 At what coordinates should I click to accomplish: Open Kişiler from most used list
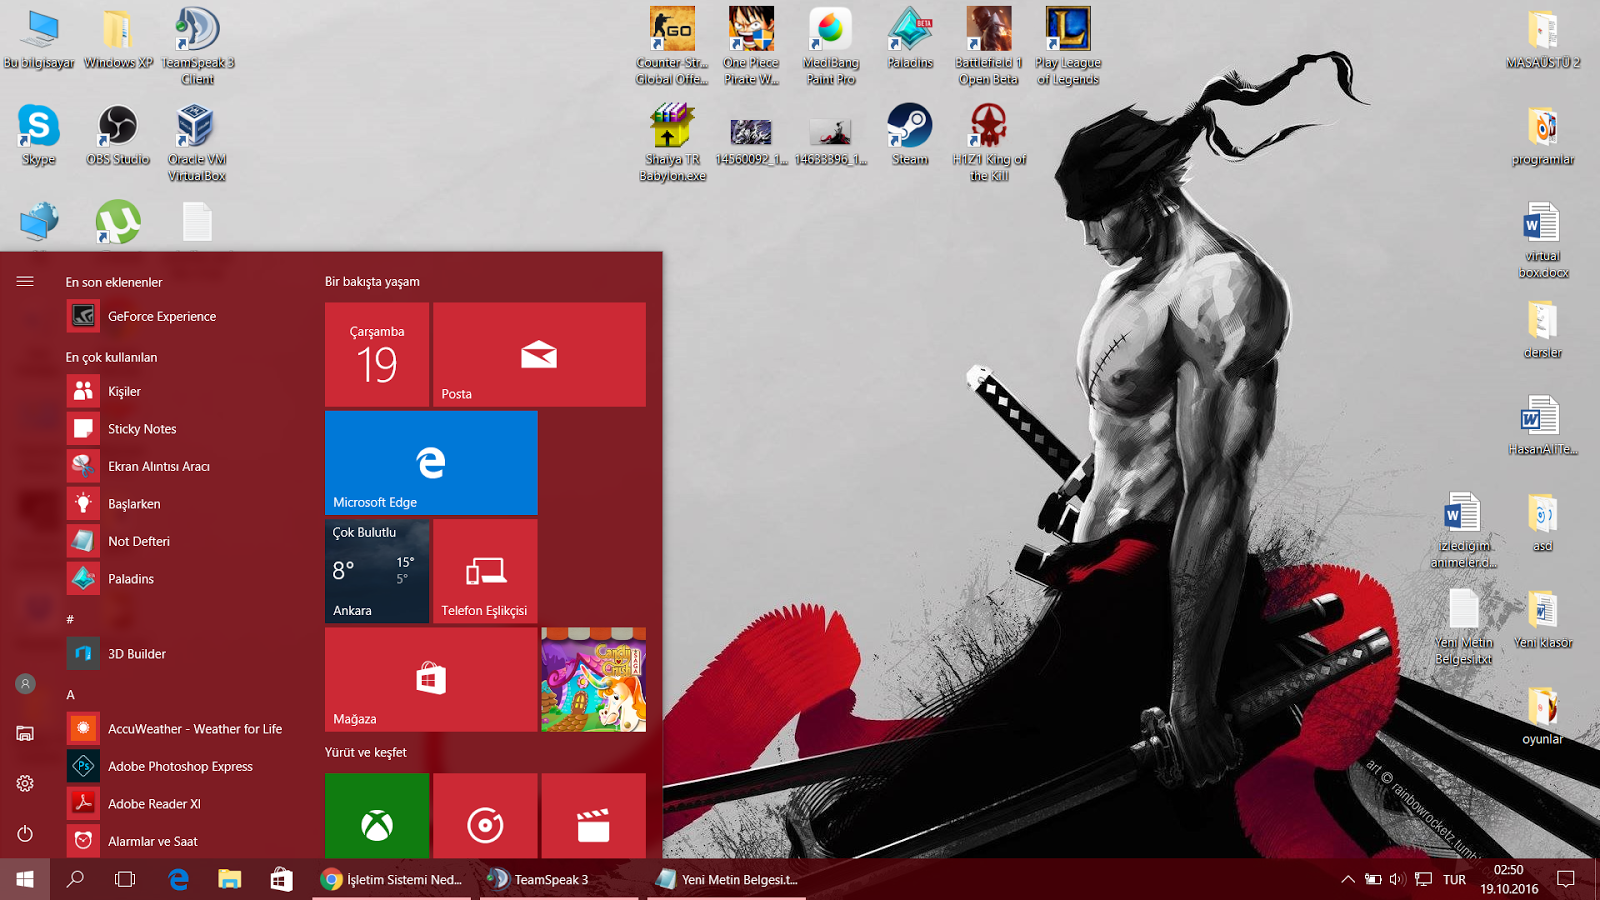point(185,392)
